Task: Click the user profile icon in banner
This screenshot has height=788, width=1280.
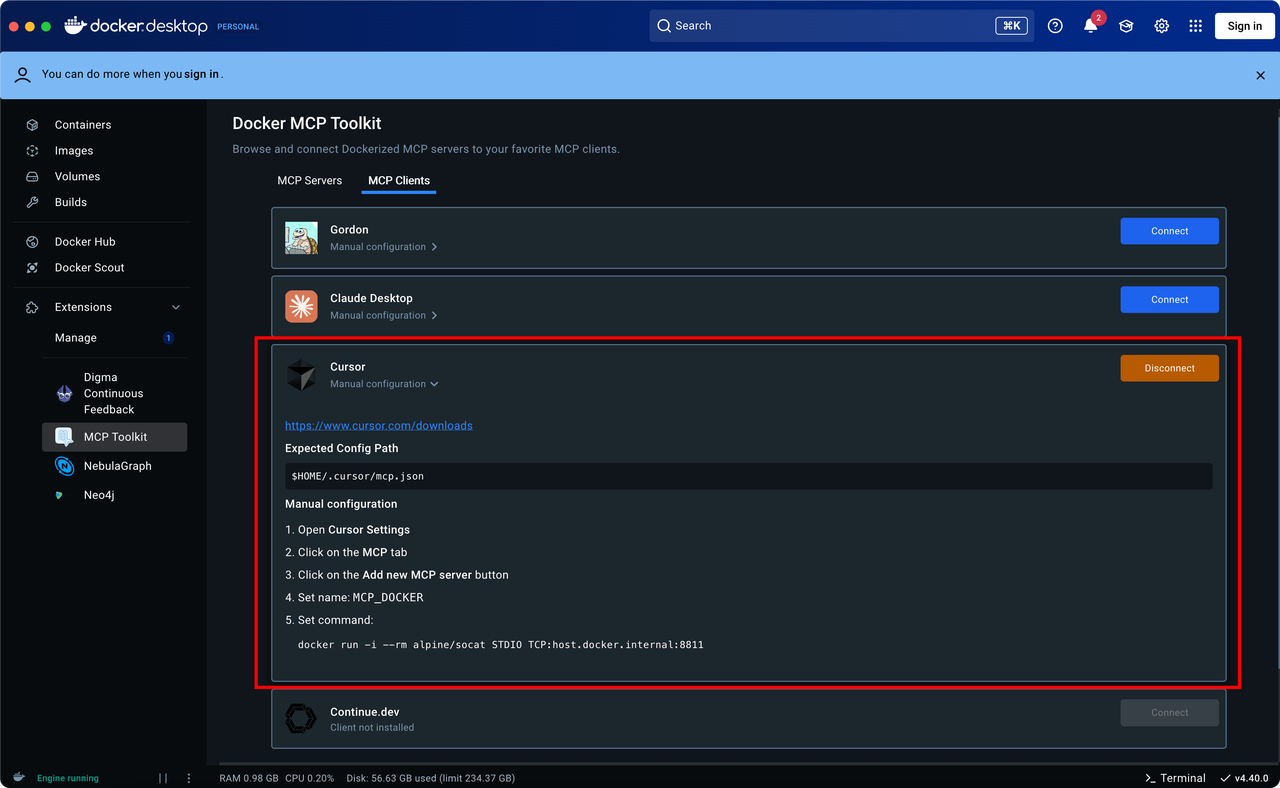Action: pos(23,75)
